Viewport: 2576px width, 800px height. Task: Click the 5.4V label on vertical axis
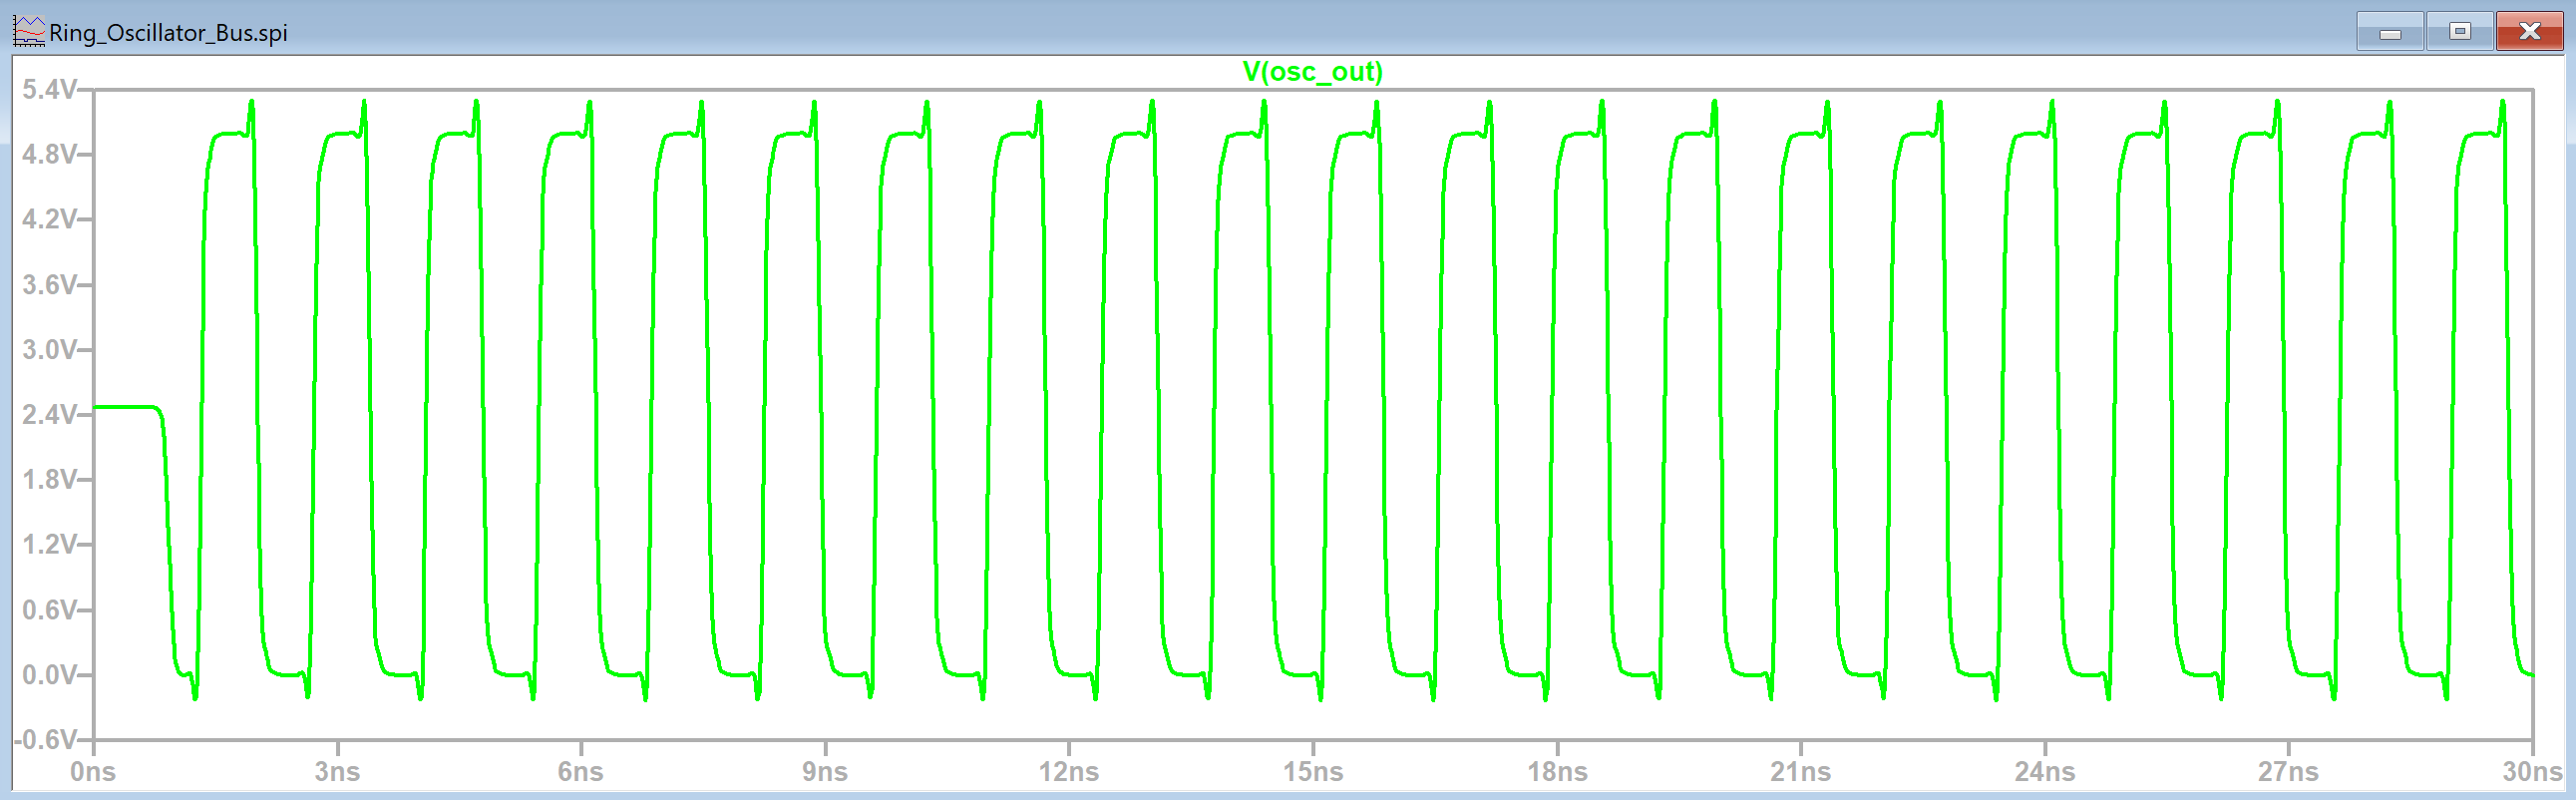coord(49,90)
